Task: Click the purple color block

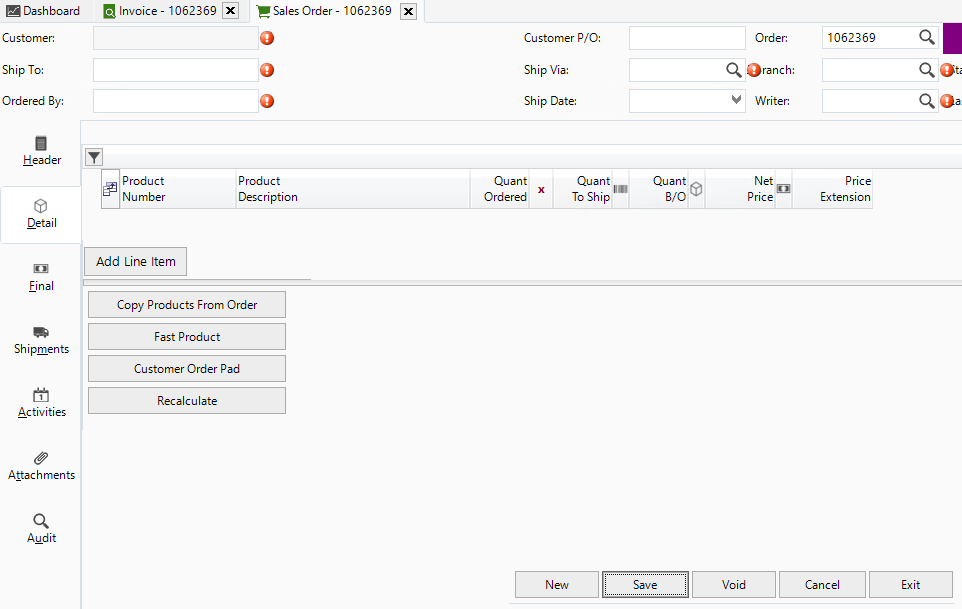Action: tap(952, 38)
